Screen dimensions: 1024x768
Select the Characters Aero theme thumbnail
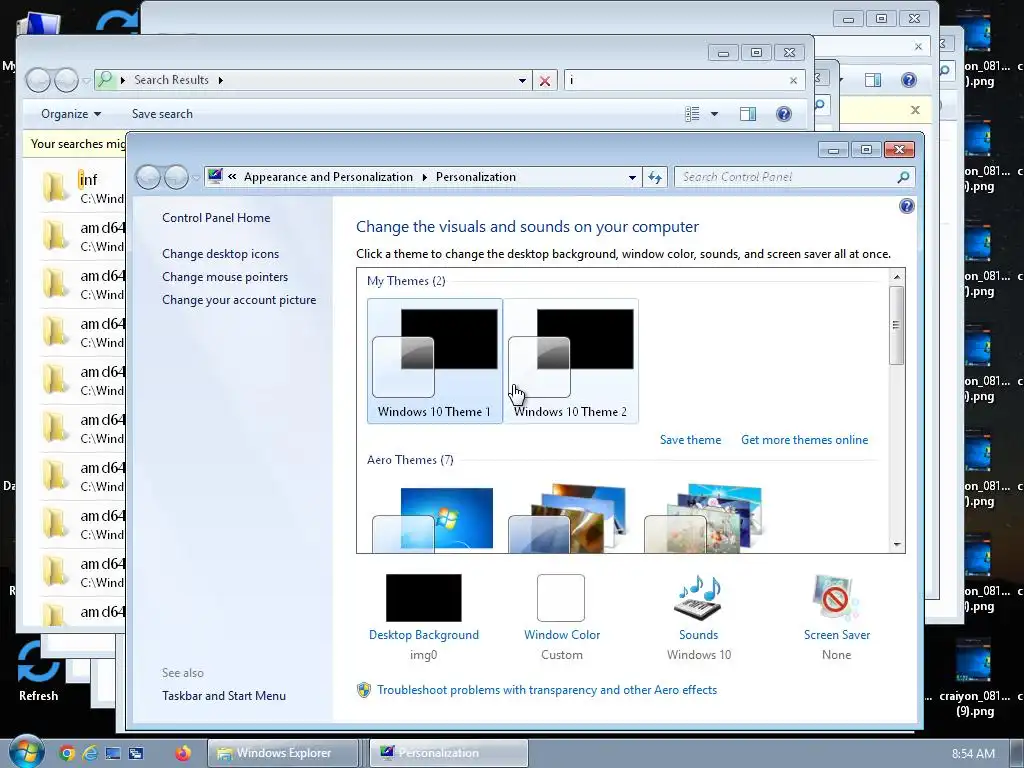703,518
